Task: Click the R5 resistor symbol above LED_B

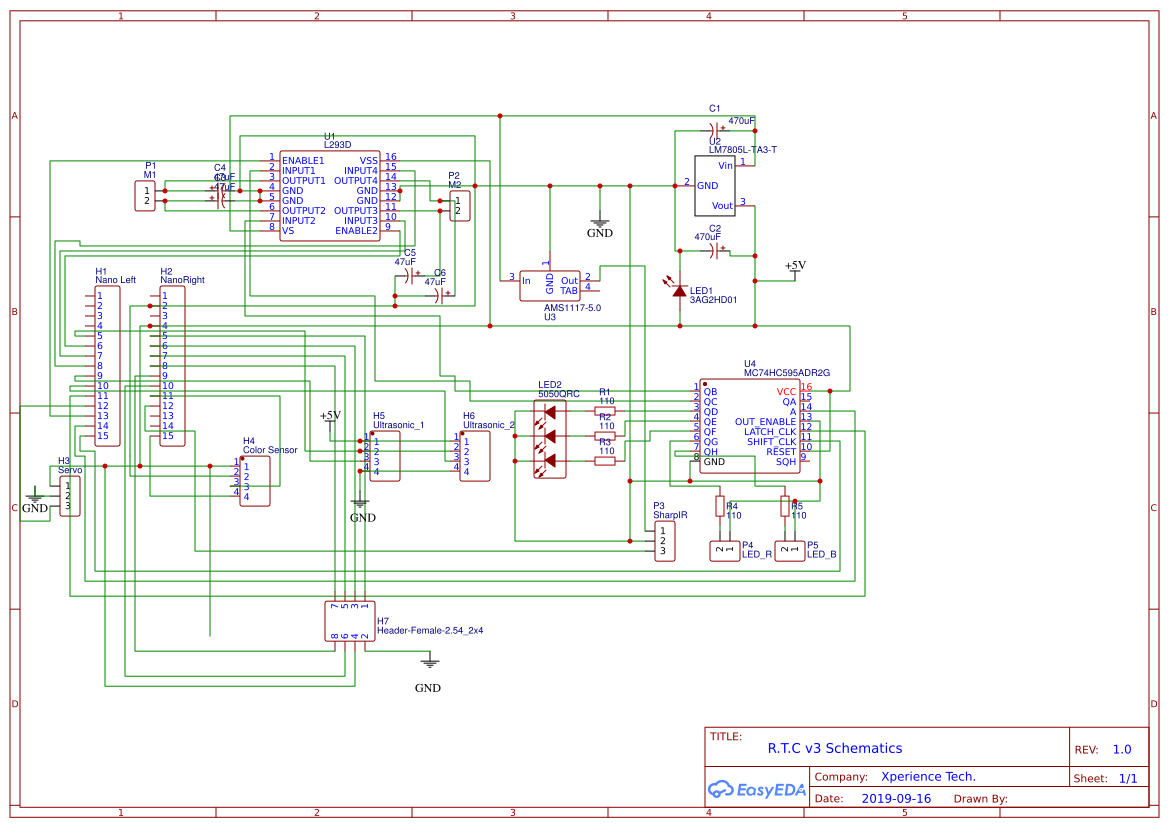Action: [785, 507]
